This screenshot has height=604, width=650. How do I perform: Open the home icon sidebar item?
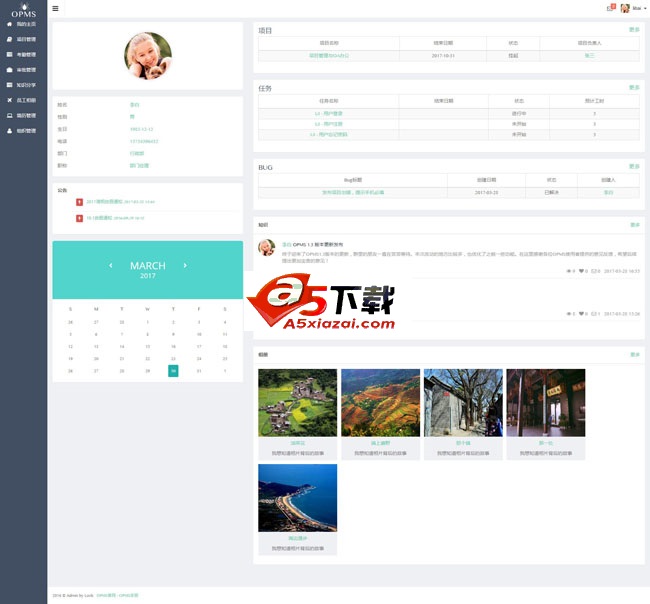coord(10,24)
